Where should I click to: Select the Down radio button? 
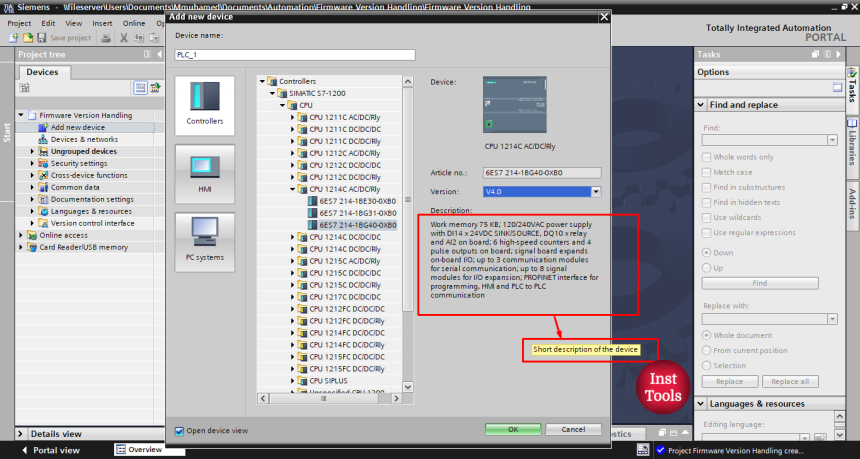[706, 253]
